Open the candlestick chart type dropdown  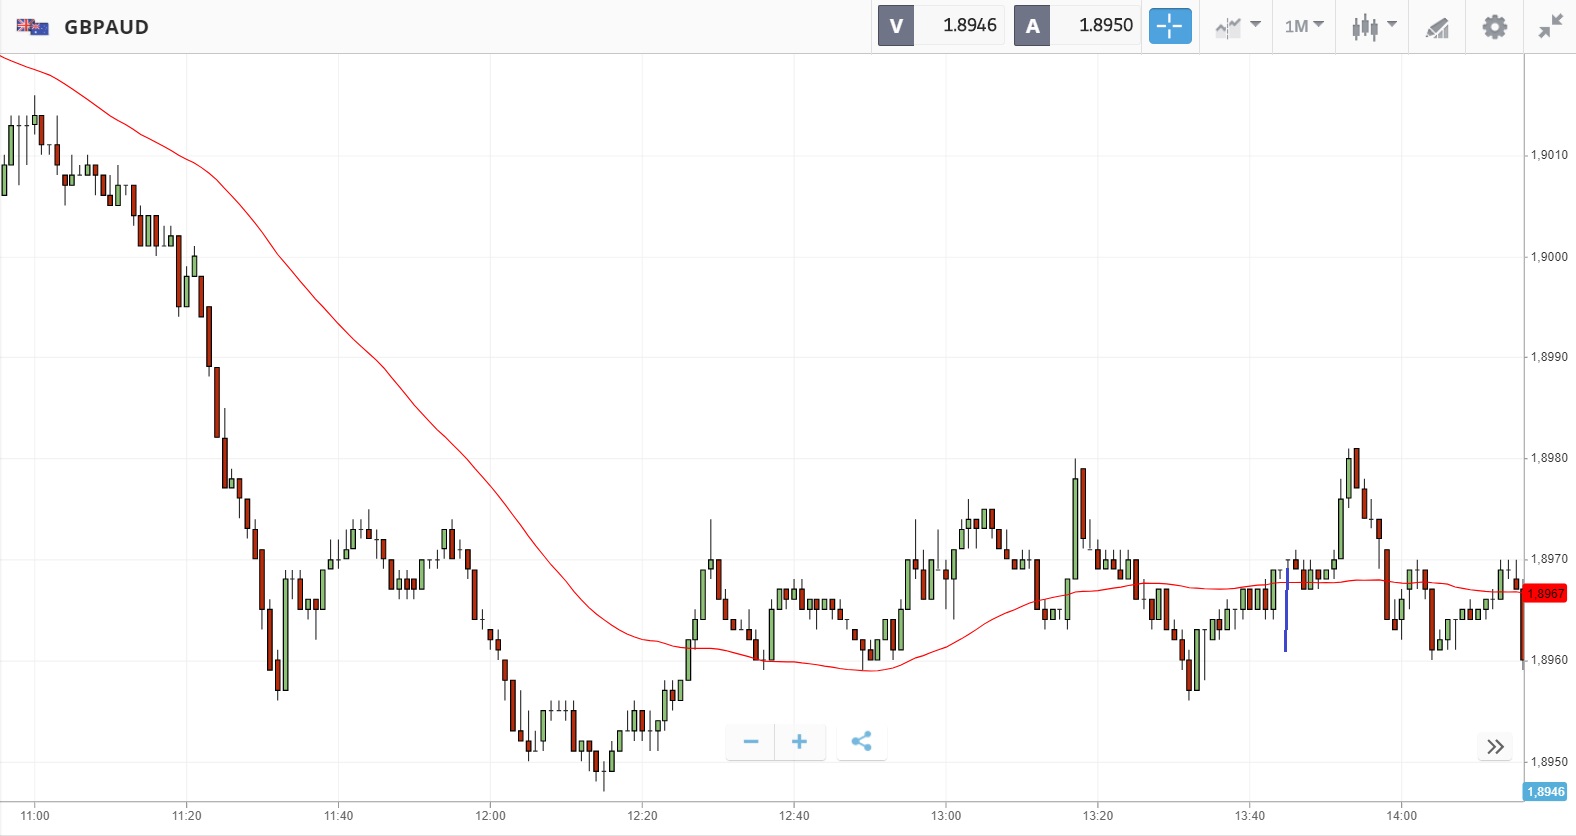1374,27
